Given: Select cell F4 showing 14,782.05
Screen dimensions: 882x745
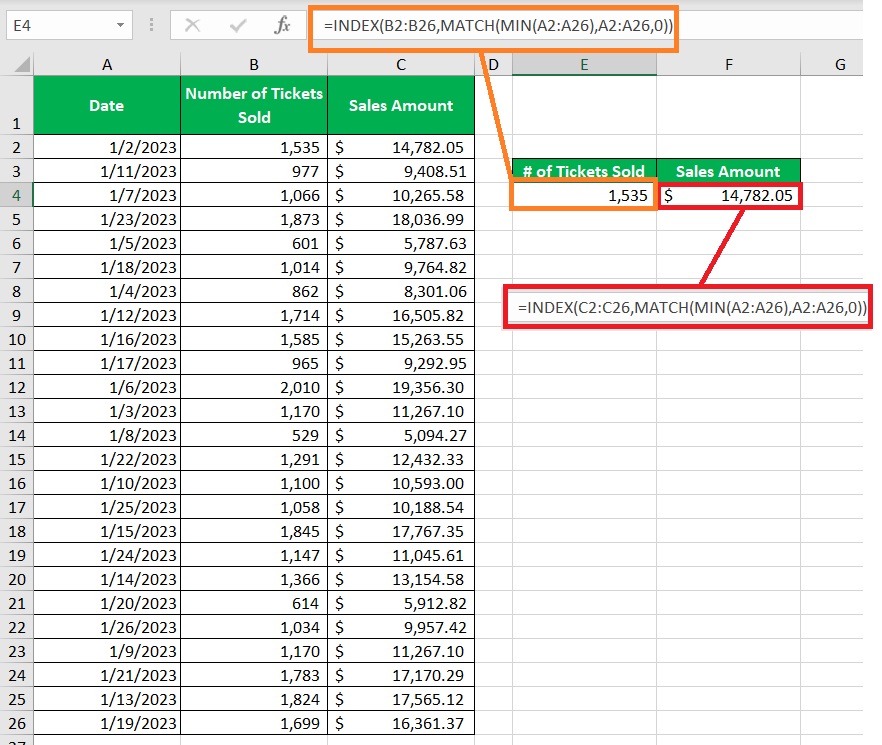Looking at the screenshot, I should pos(728,195).
